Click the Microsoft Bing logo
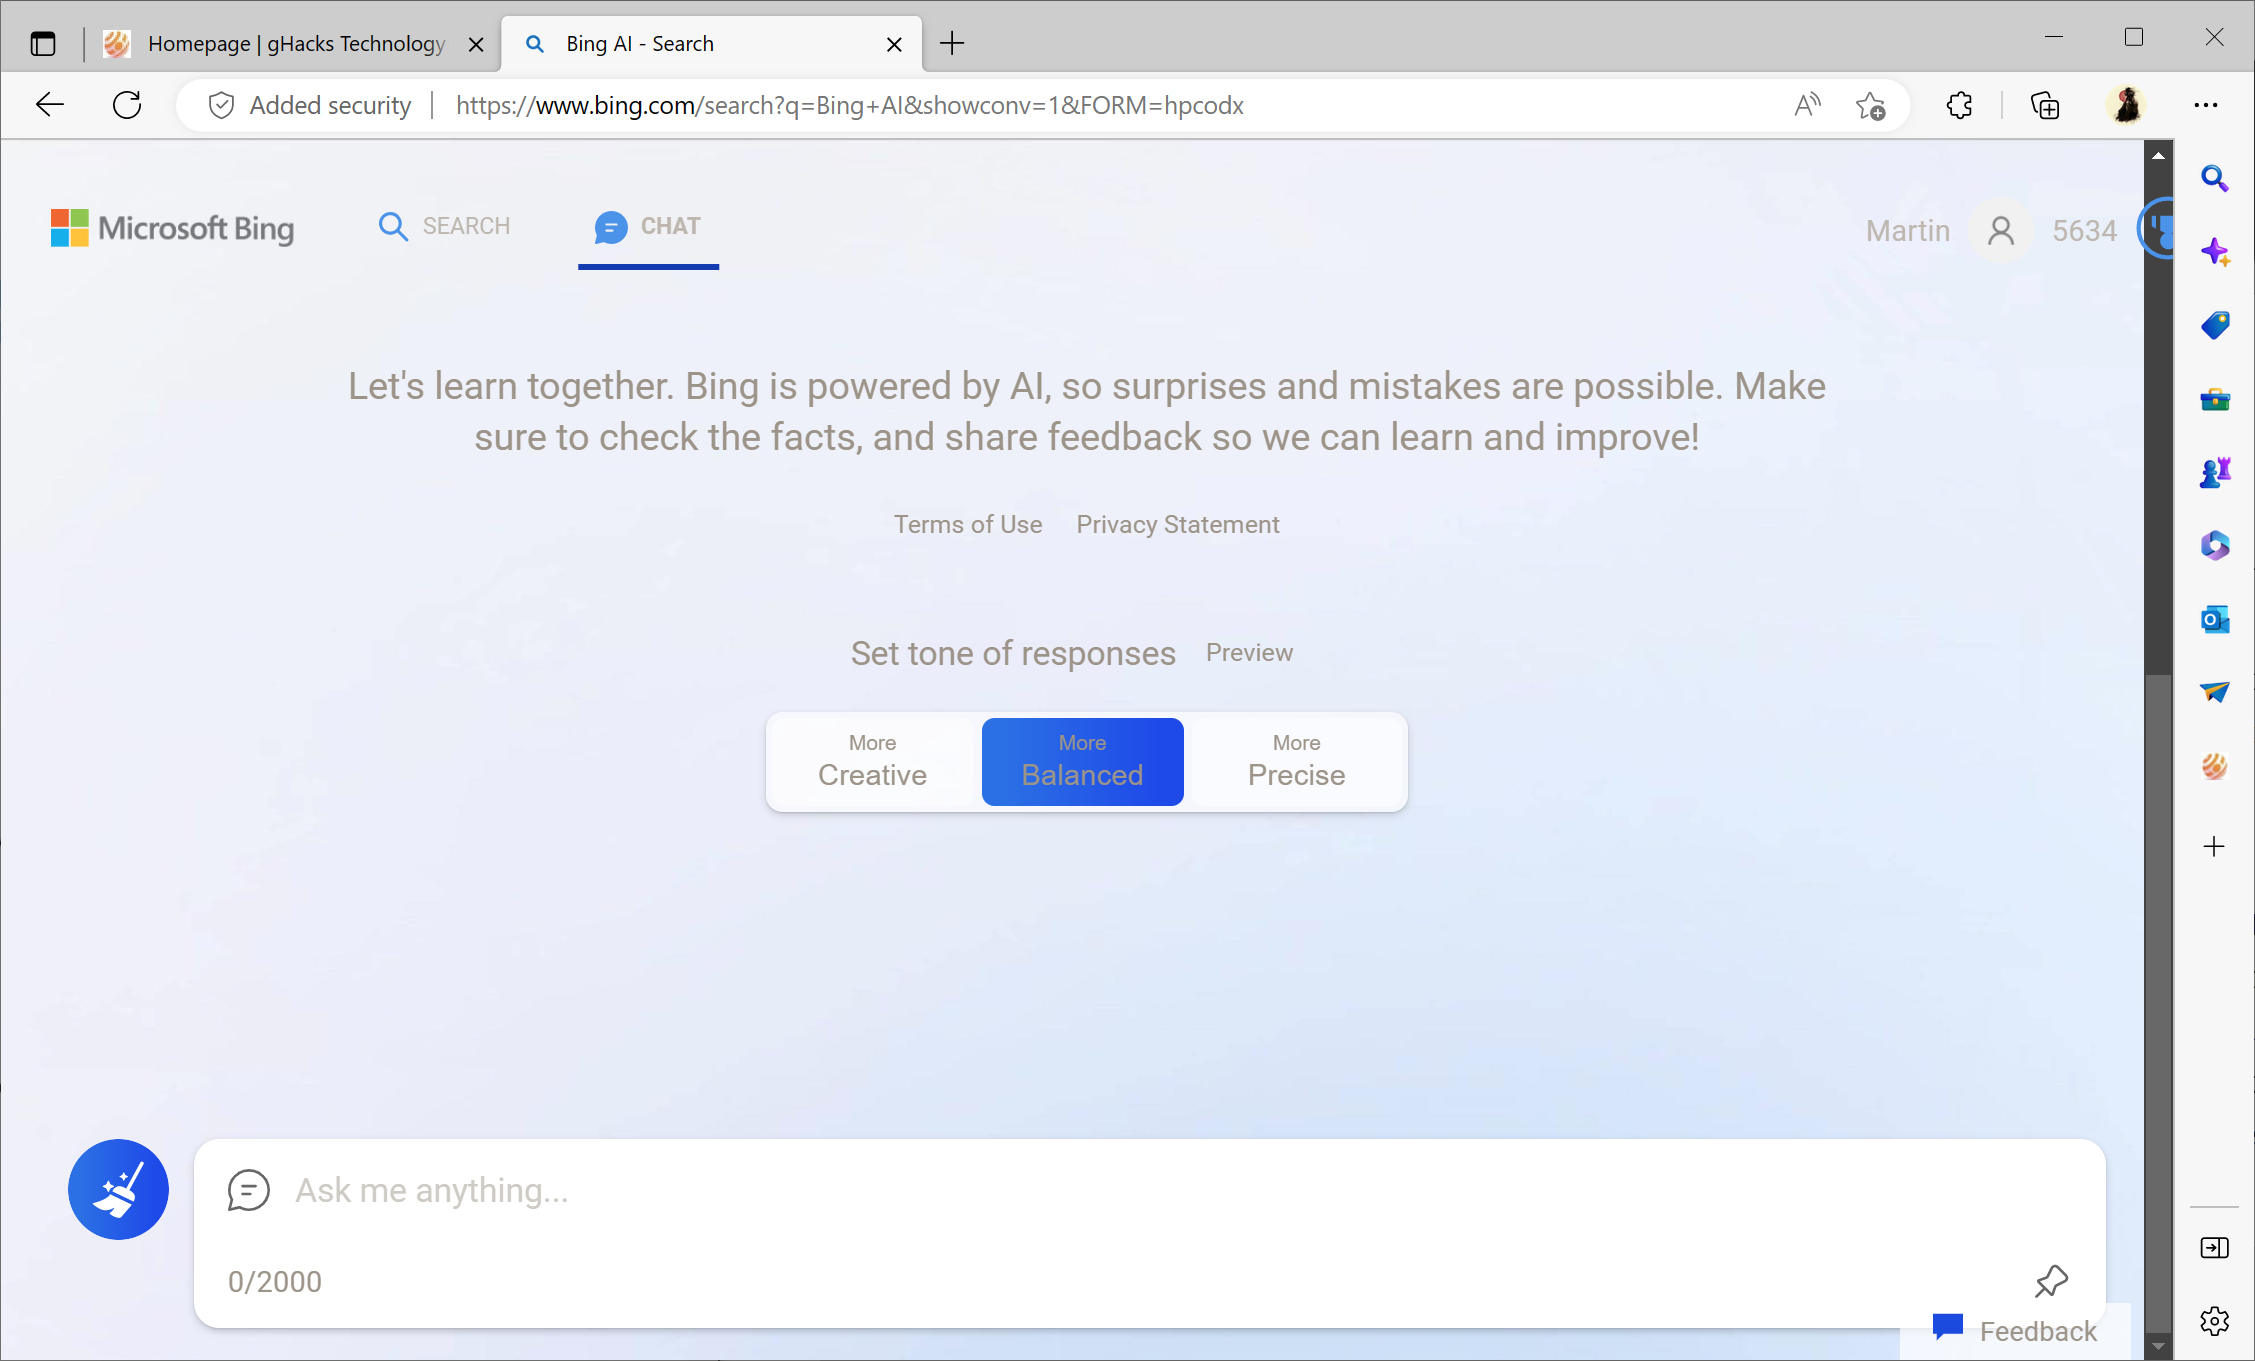Screen dimensions: 2255x1361 [172, 229]
